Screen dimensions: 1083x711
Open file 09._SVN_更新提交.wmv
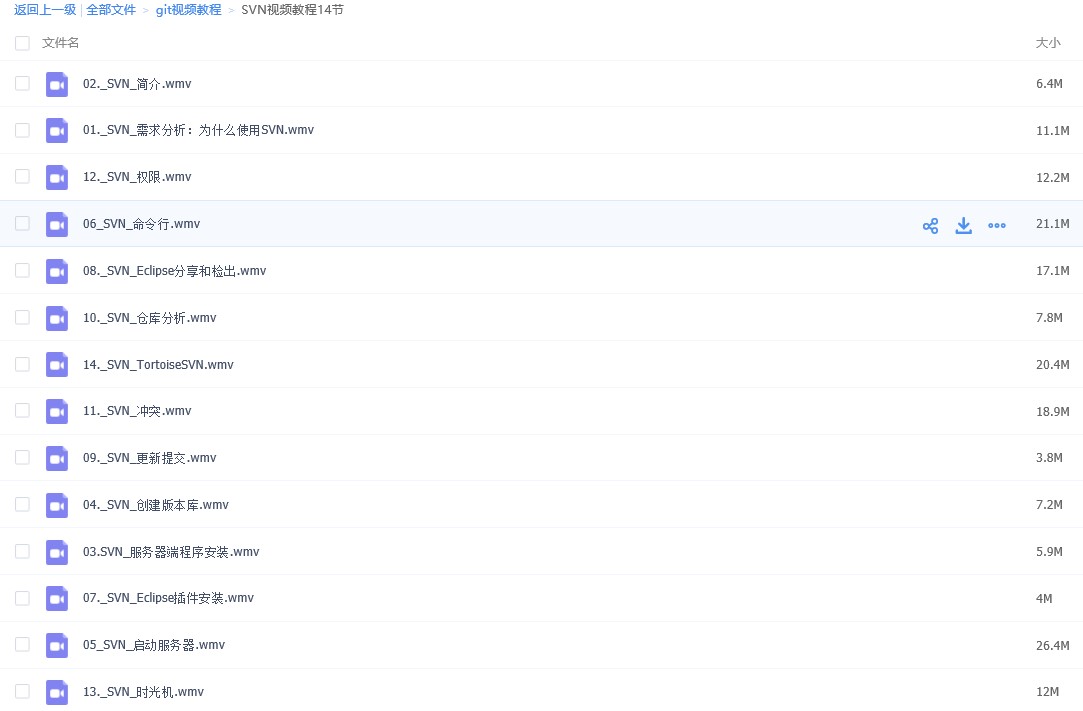(x=149, y=458)
